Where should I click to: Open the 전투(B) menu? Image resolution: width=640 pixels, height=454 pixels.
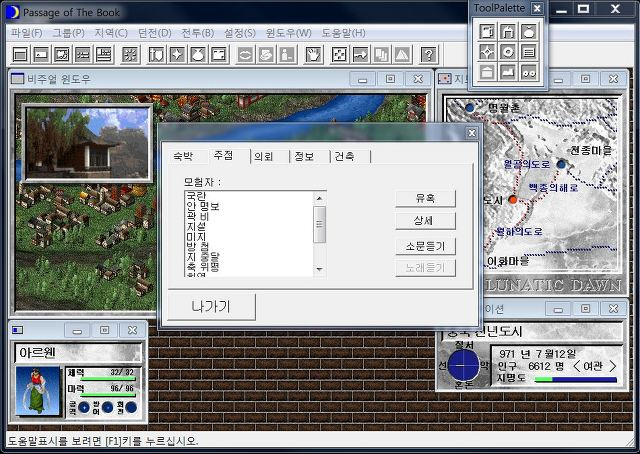[198, 33]
